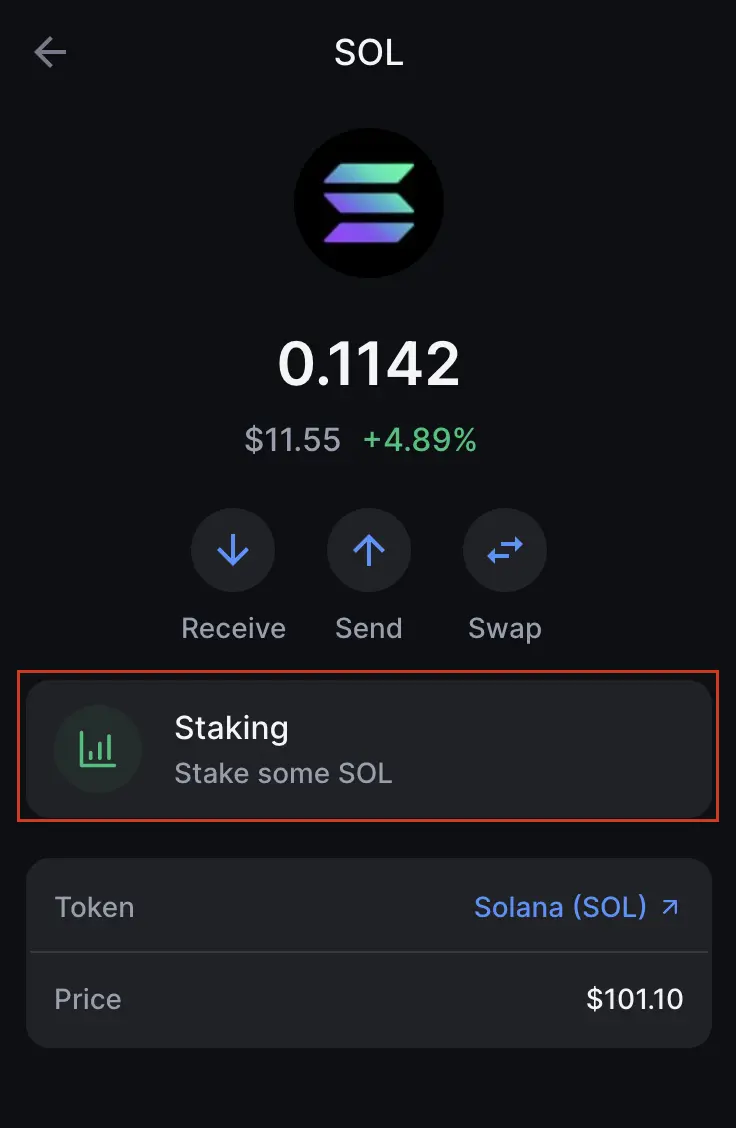Viewport: 736px width, 1128px height.
Task: Tap the Price row showing $101.10
Action: click(x=368, y=998)
